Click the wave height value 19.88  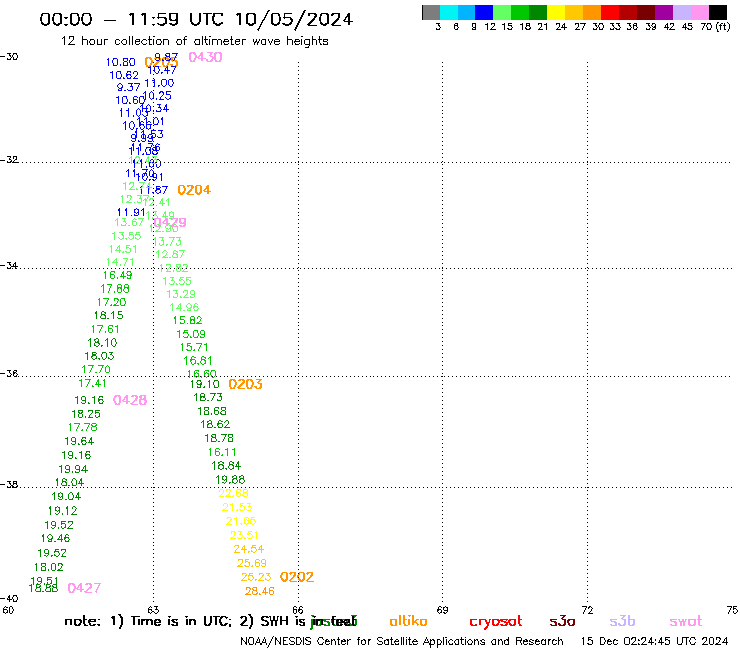[230, 480]
